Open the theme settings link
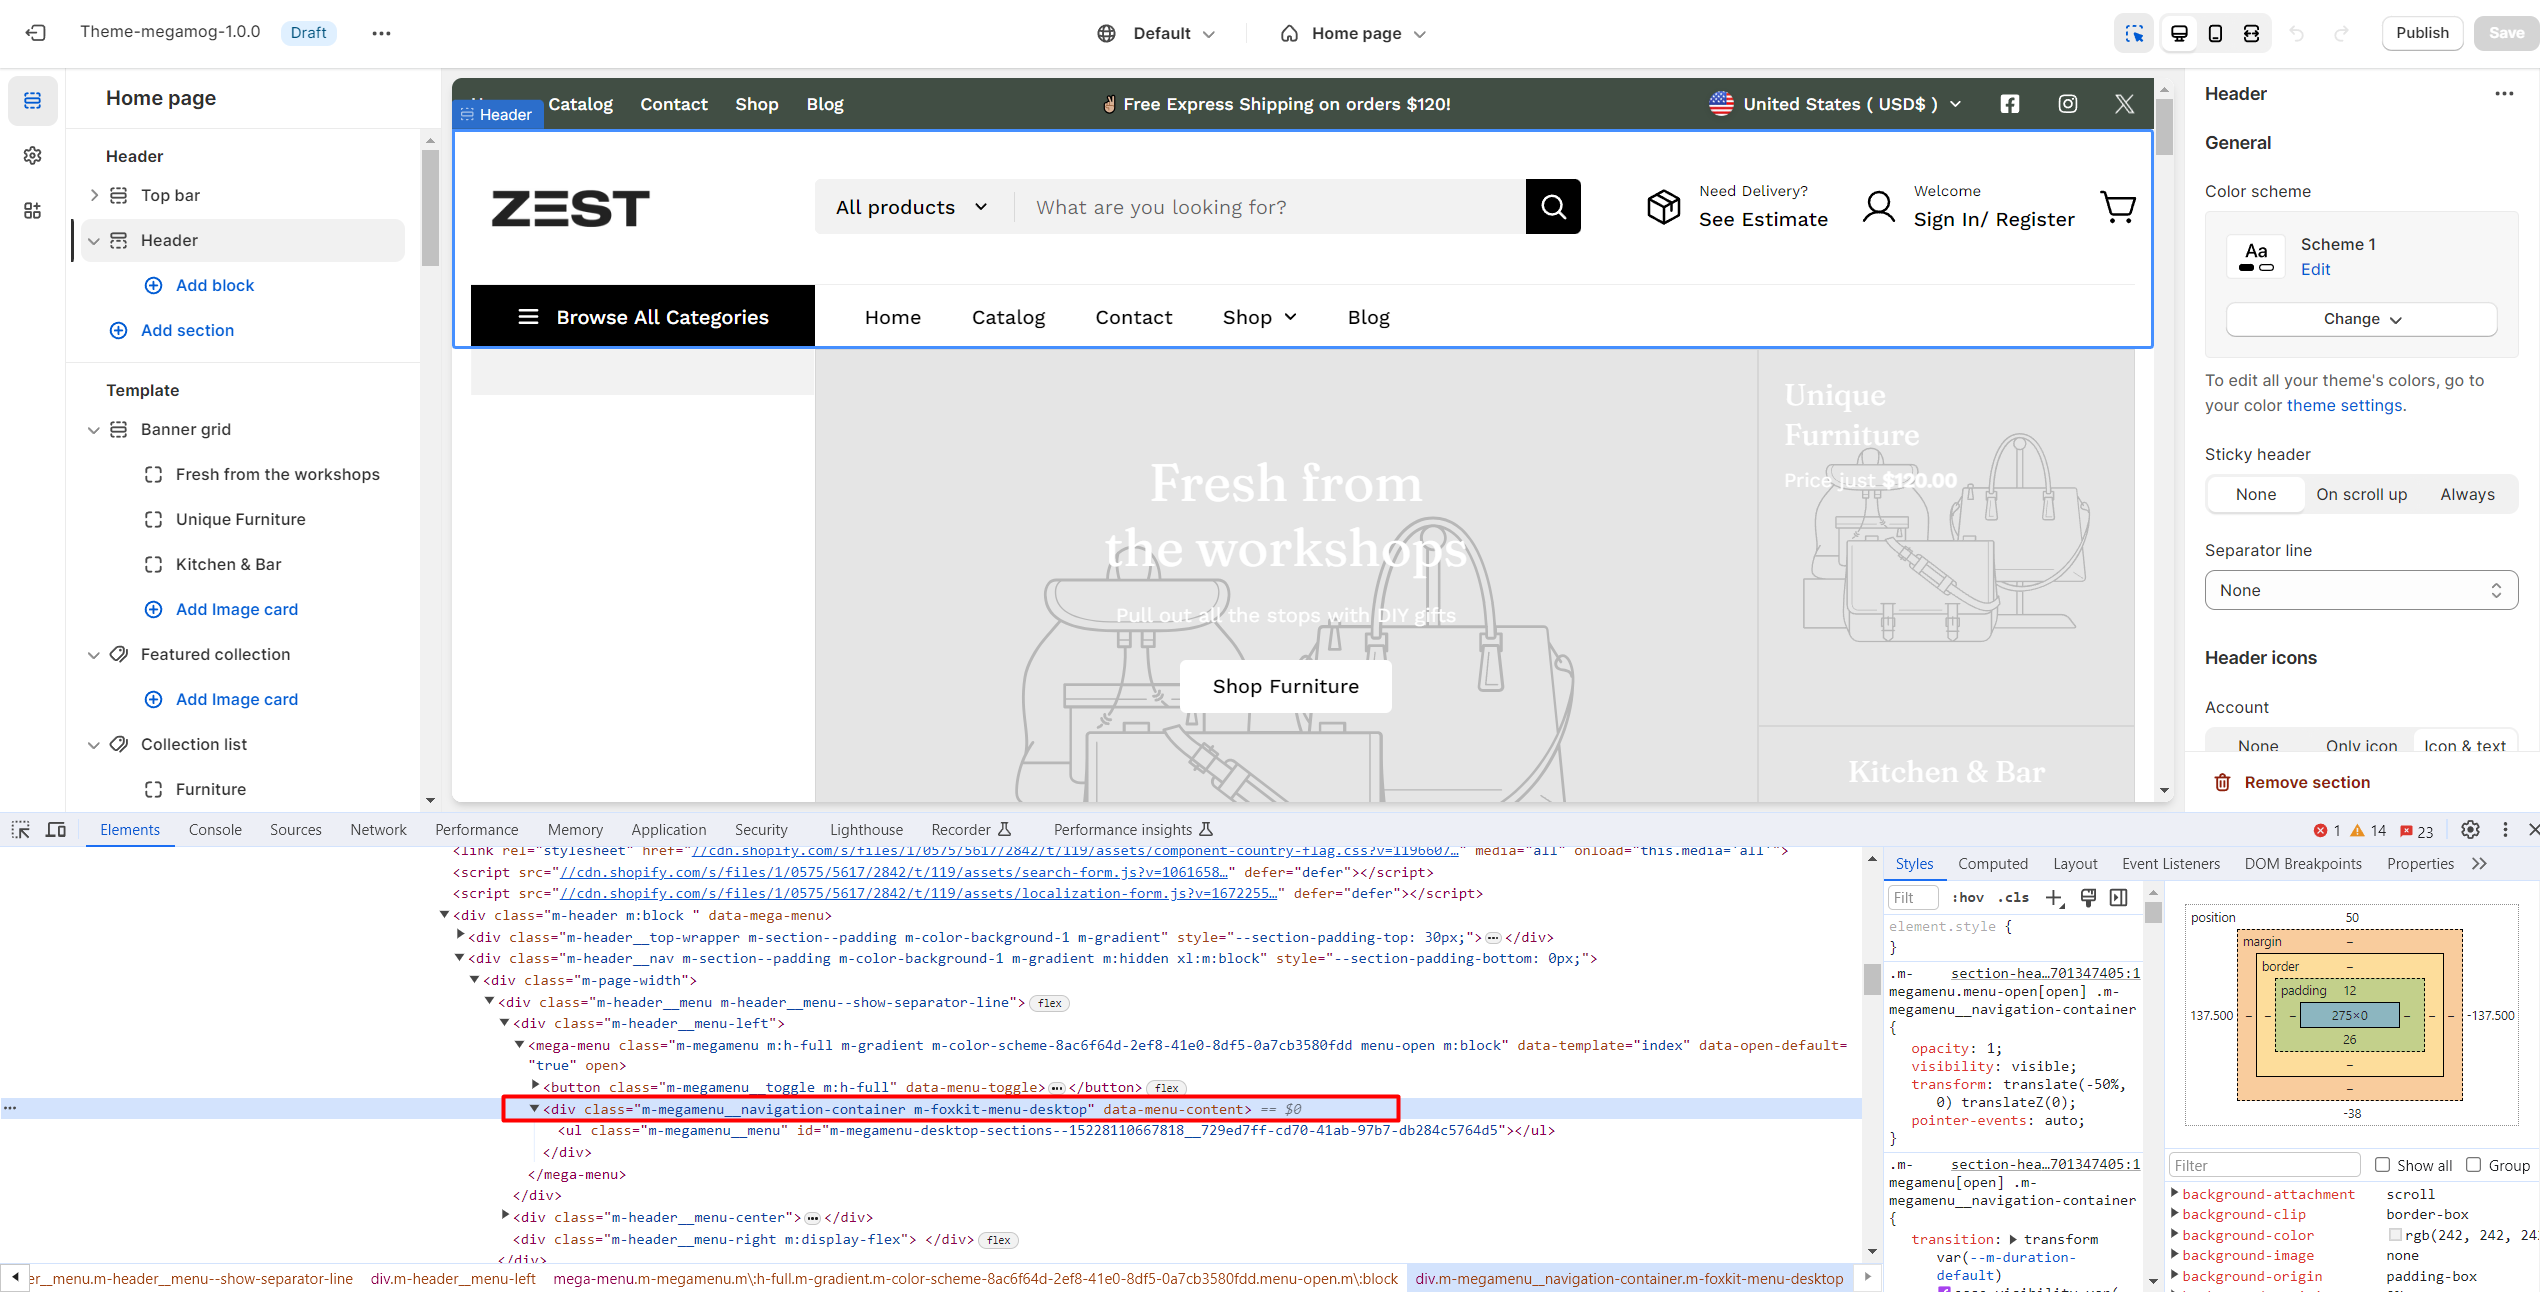Viewport: 2540px width, 1292px height. [x=2344, y=405]
